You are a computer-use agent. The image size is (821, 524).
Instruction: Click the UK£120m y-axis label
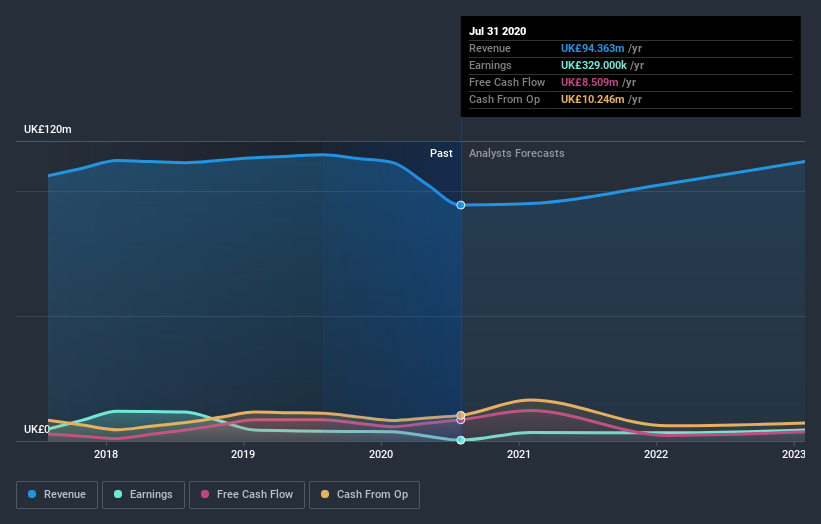pyautogui.click(x=48, y=129)
